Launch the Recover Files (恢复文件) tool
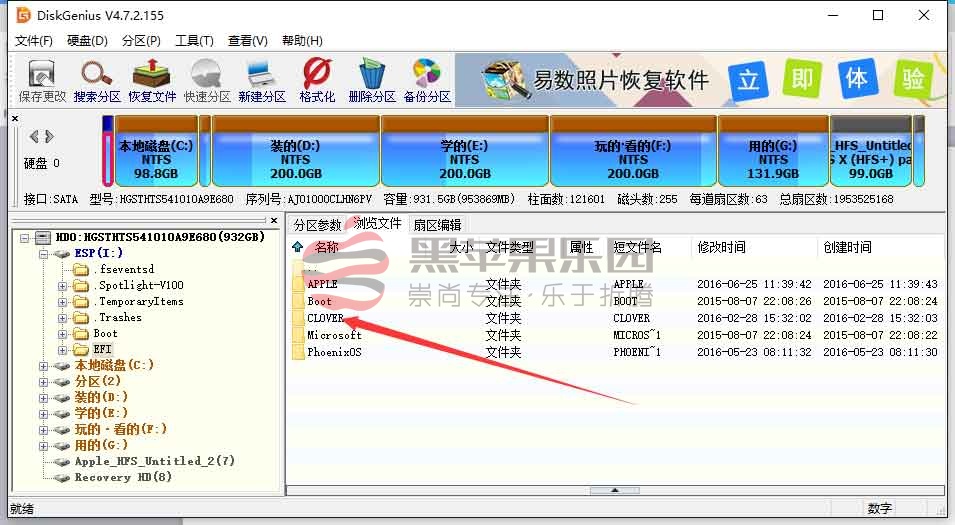 (152, 81)
